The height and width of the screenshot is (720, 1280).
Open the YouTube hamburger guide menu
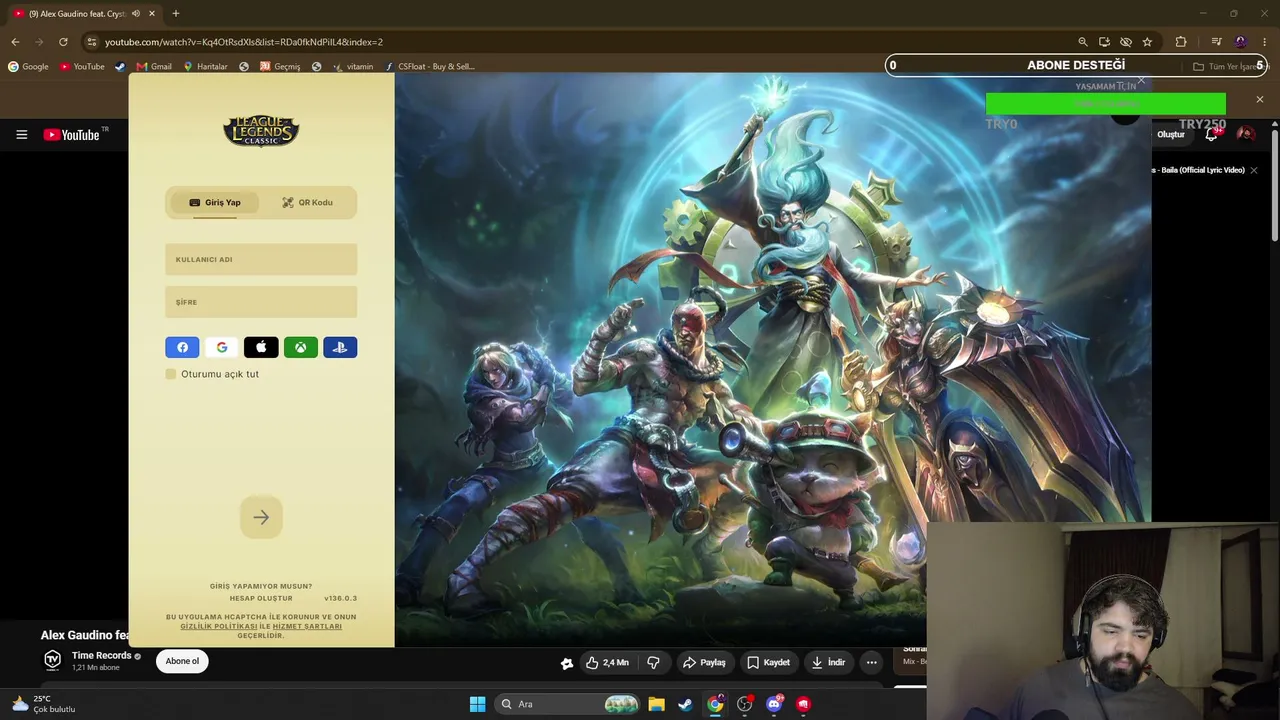point(21,134)
